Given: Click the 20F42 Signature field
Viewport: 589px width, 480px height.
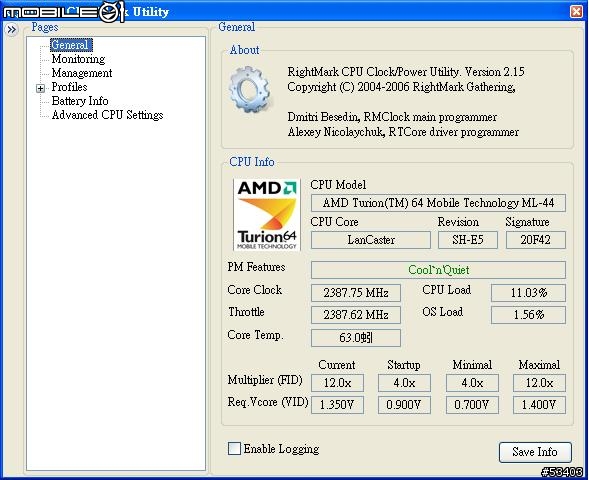Looking at the screenshot, I should 535,240.
